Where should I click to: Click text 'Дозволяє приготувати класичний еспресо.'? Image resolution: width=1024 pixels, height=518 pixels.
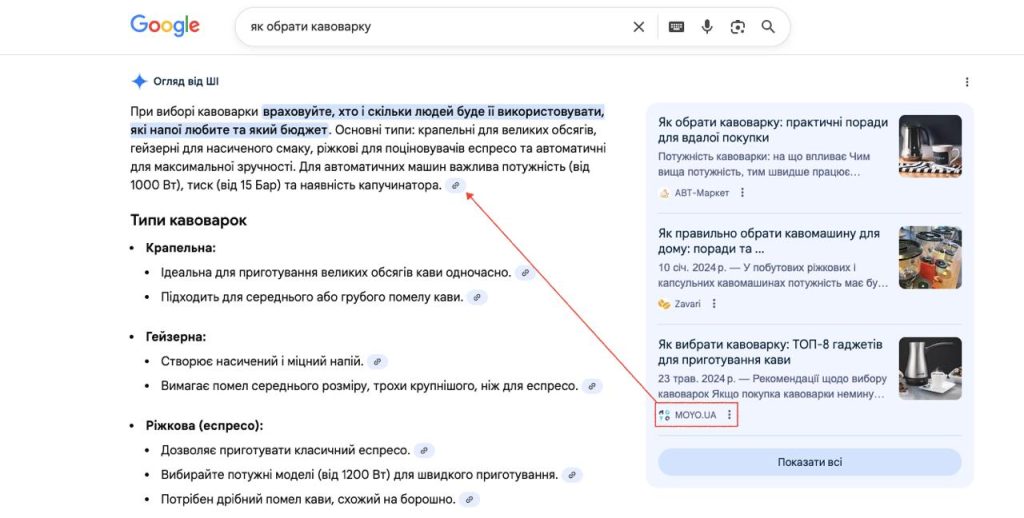[x=285, y=451]
